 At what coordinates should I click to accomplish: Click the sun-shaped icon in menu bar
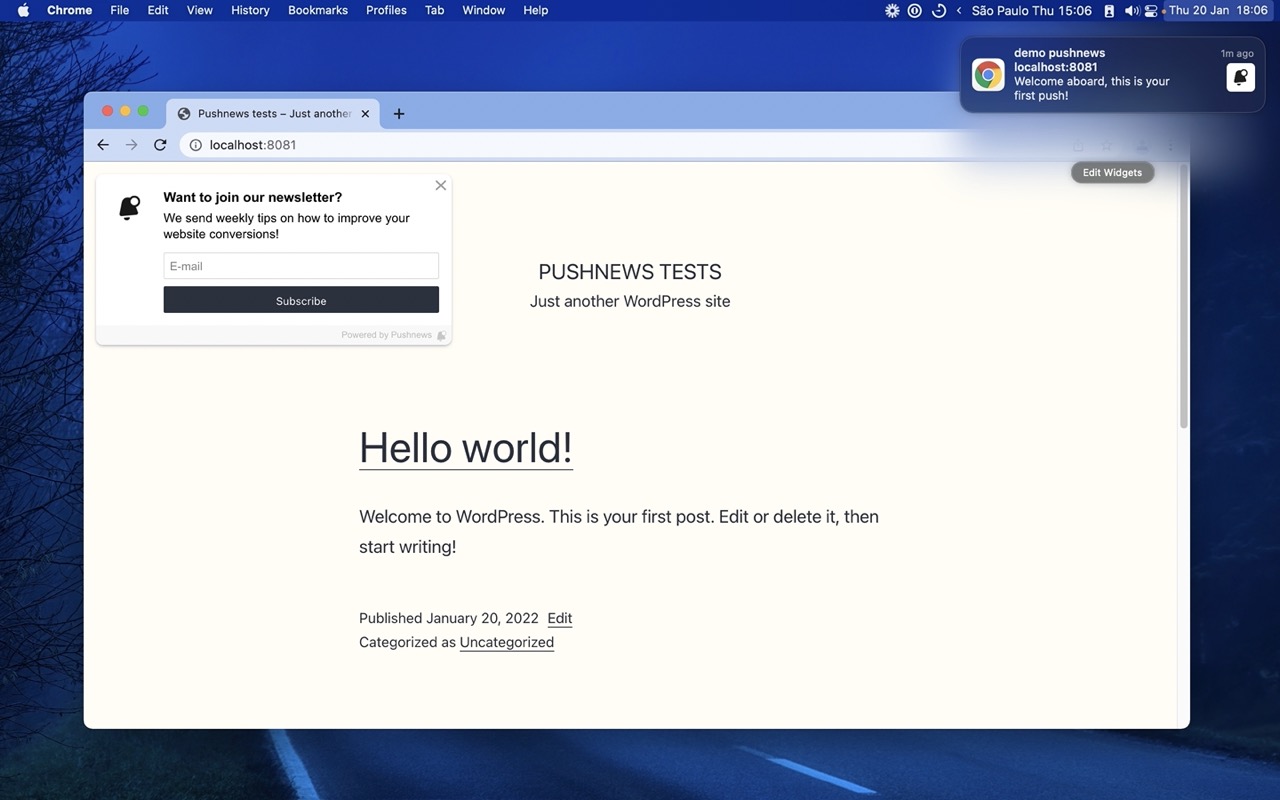click(892, 10)
